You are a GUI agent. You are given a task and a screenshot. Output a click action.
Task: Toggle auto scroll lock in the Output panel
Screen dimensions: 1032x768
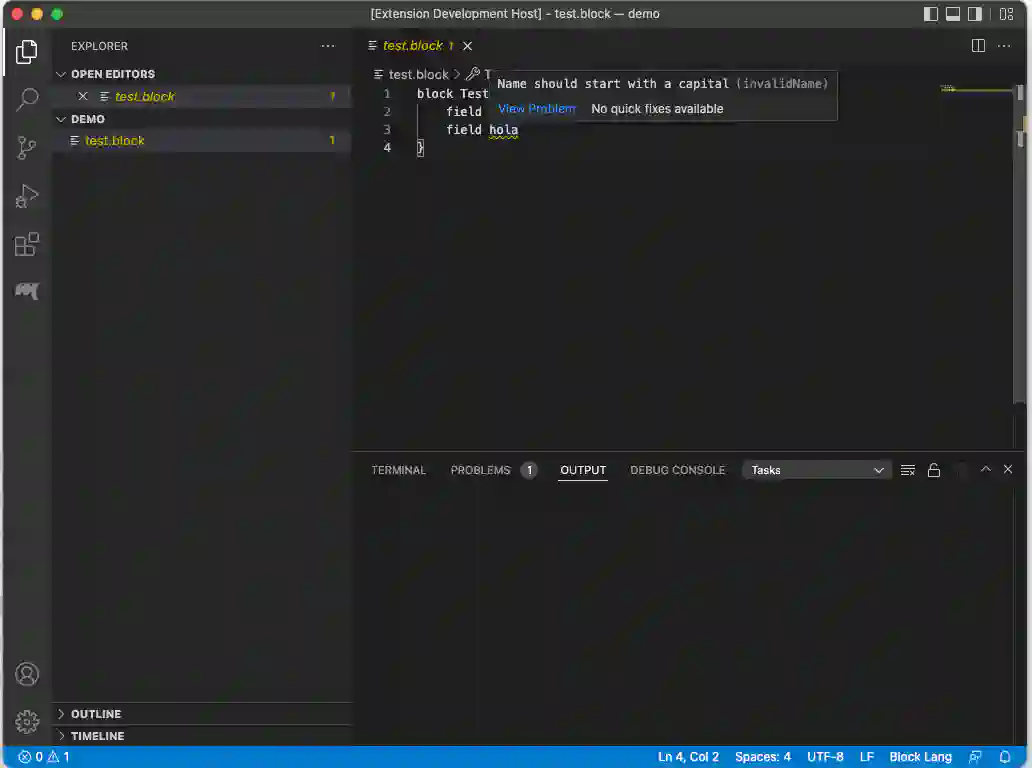coord(934,469)
